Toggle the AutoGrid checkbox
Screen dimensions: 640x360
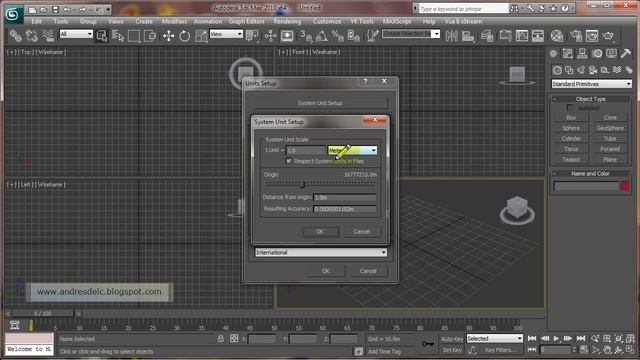click(570, 108)
